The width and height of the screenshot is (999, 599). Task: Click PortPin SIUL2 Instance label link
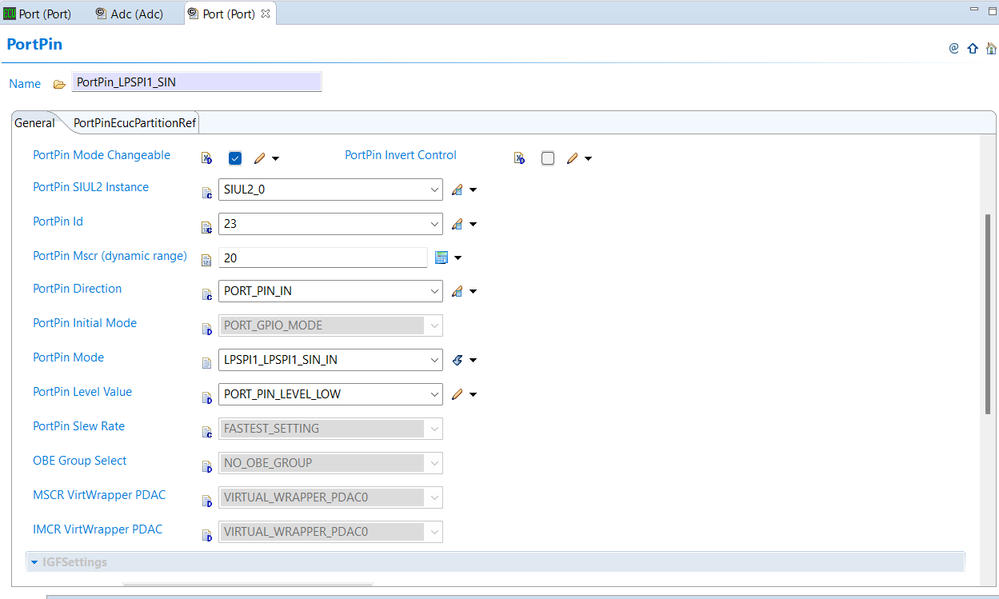point(90,187)
